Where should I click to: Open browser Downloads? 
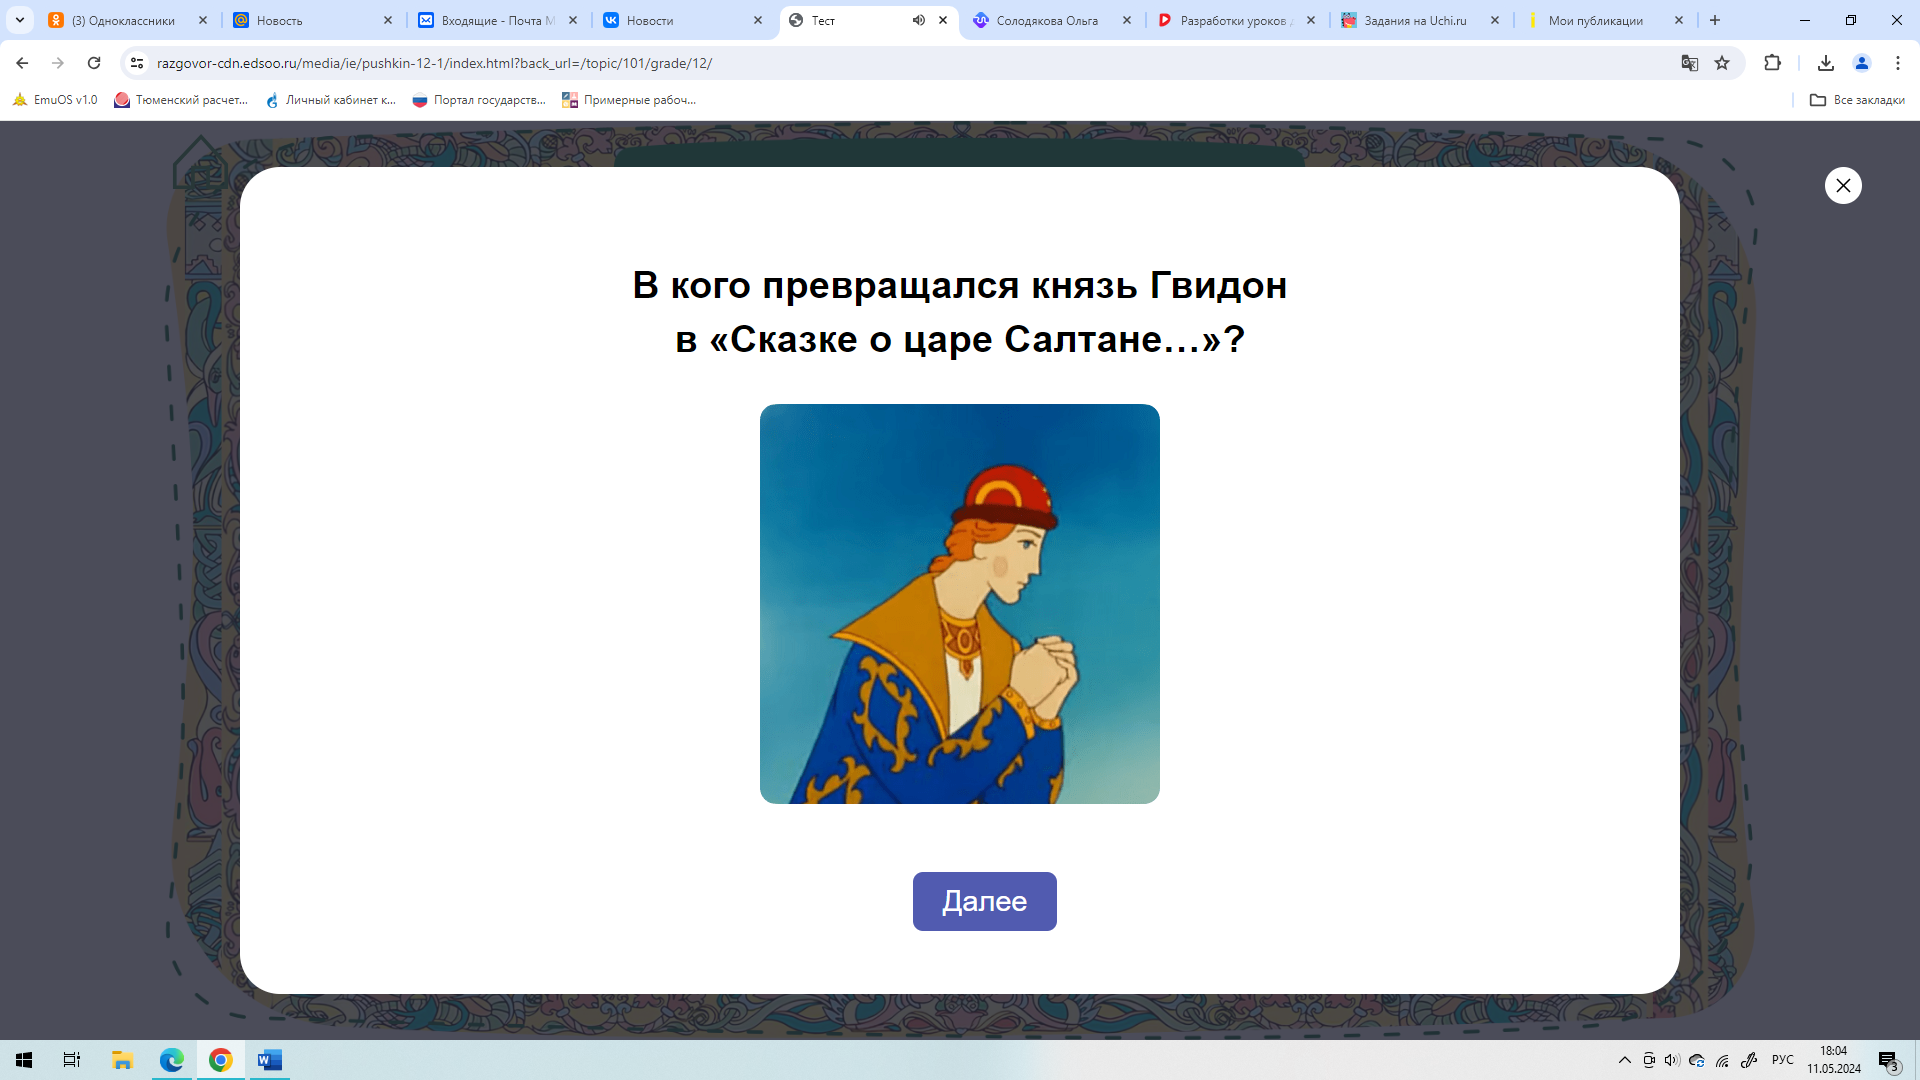tap(1826, 63)
